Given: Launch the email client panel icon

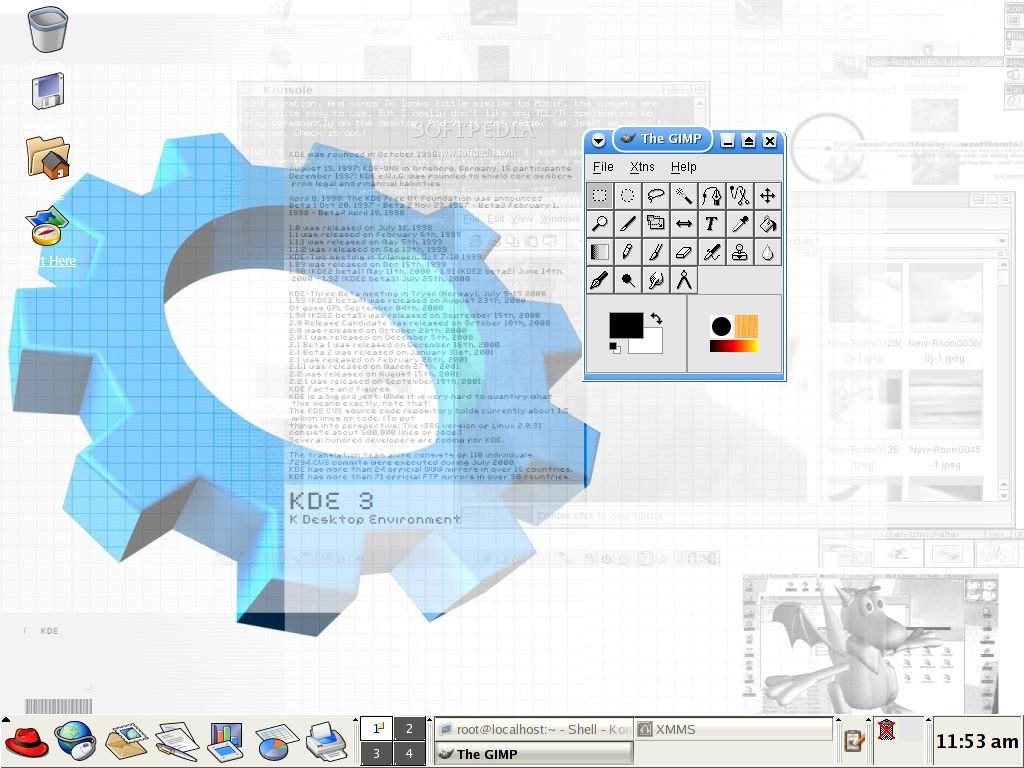Looking at the screenshot, I should pyautogui.click(x=126, y=742).
